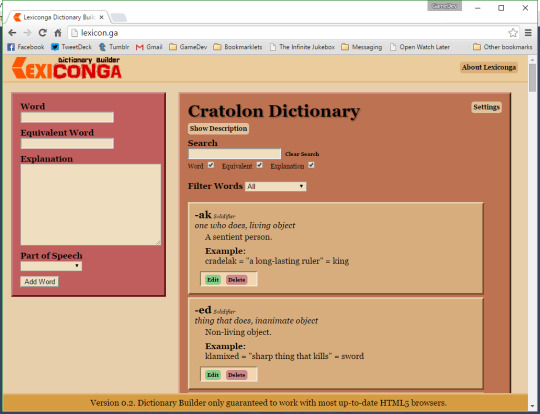Focus the Word input field
The width and height of the screenshot is (540, 414).
[67, 117]
